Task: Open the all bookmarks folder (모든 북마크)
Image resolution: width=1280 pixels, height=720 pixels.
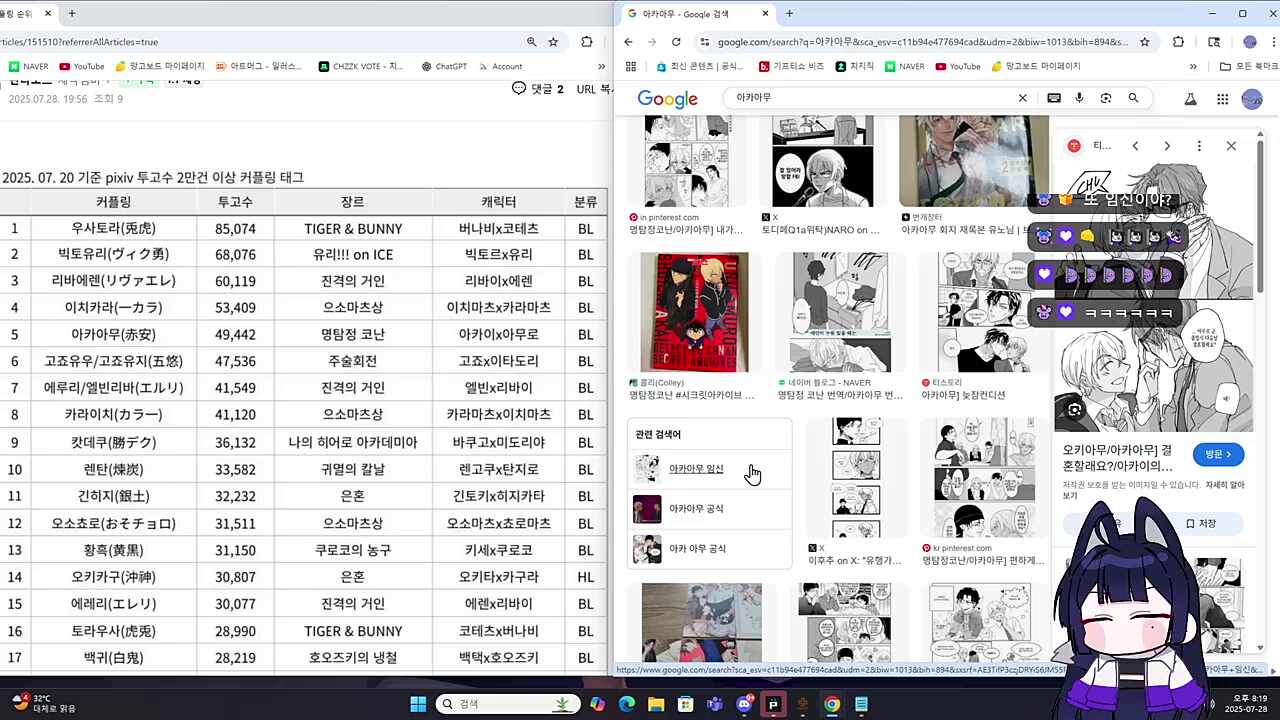Action: (1249, 66)
